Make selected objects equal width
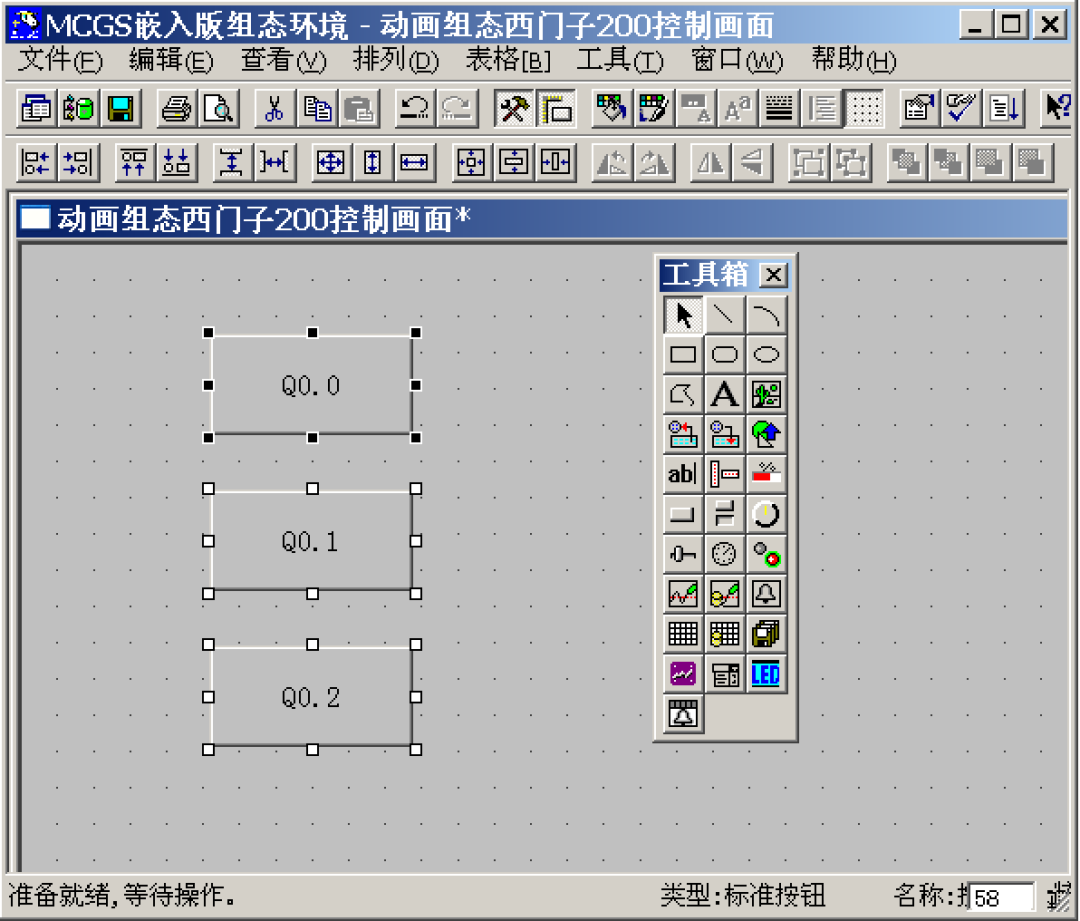 [x=414, y=163]
